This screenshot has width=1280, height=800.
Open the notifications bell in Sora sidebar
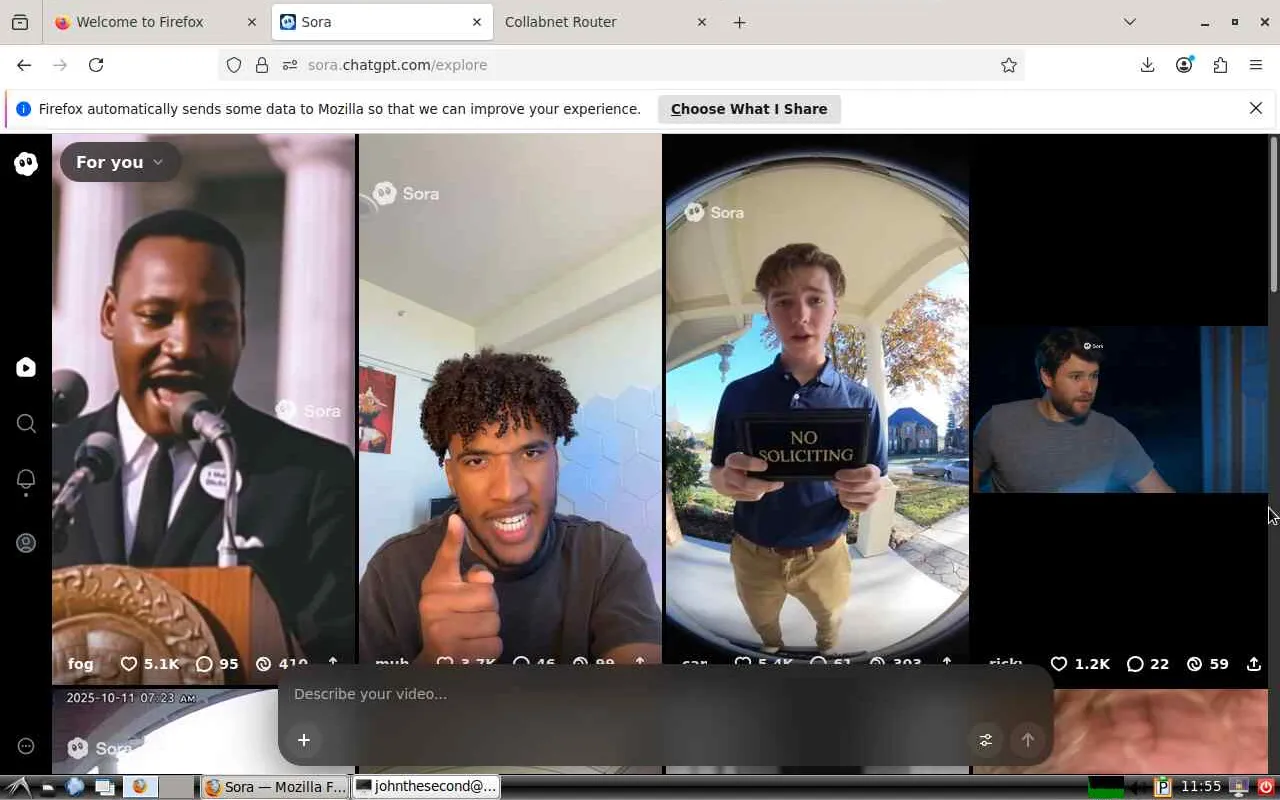(x=26, y=481)
